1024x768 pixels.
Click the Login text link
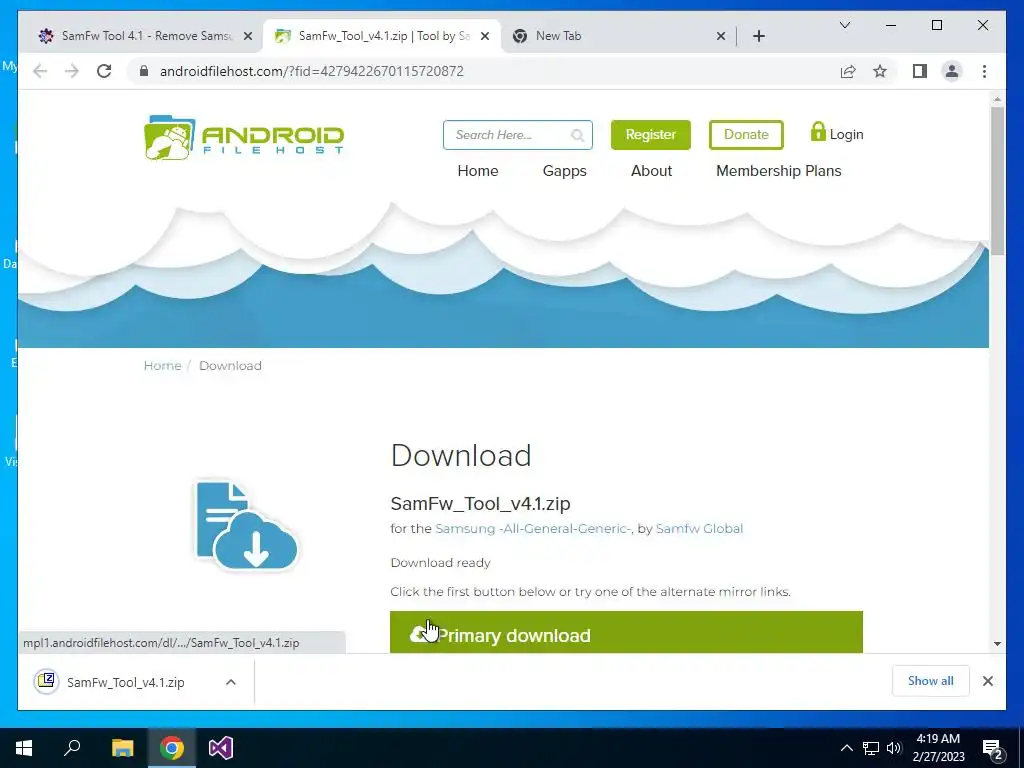pyautogui.click(x=846, y=135)
